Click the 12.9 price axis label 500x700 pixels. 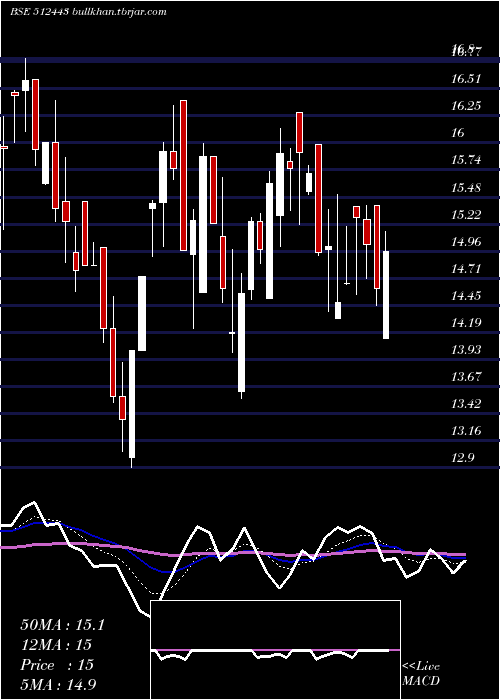[x=462, y=458]
